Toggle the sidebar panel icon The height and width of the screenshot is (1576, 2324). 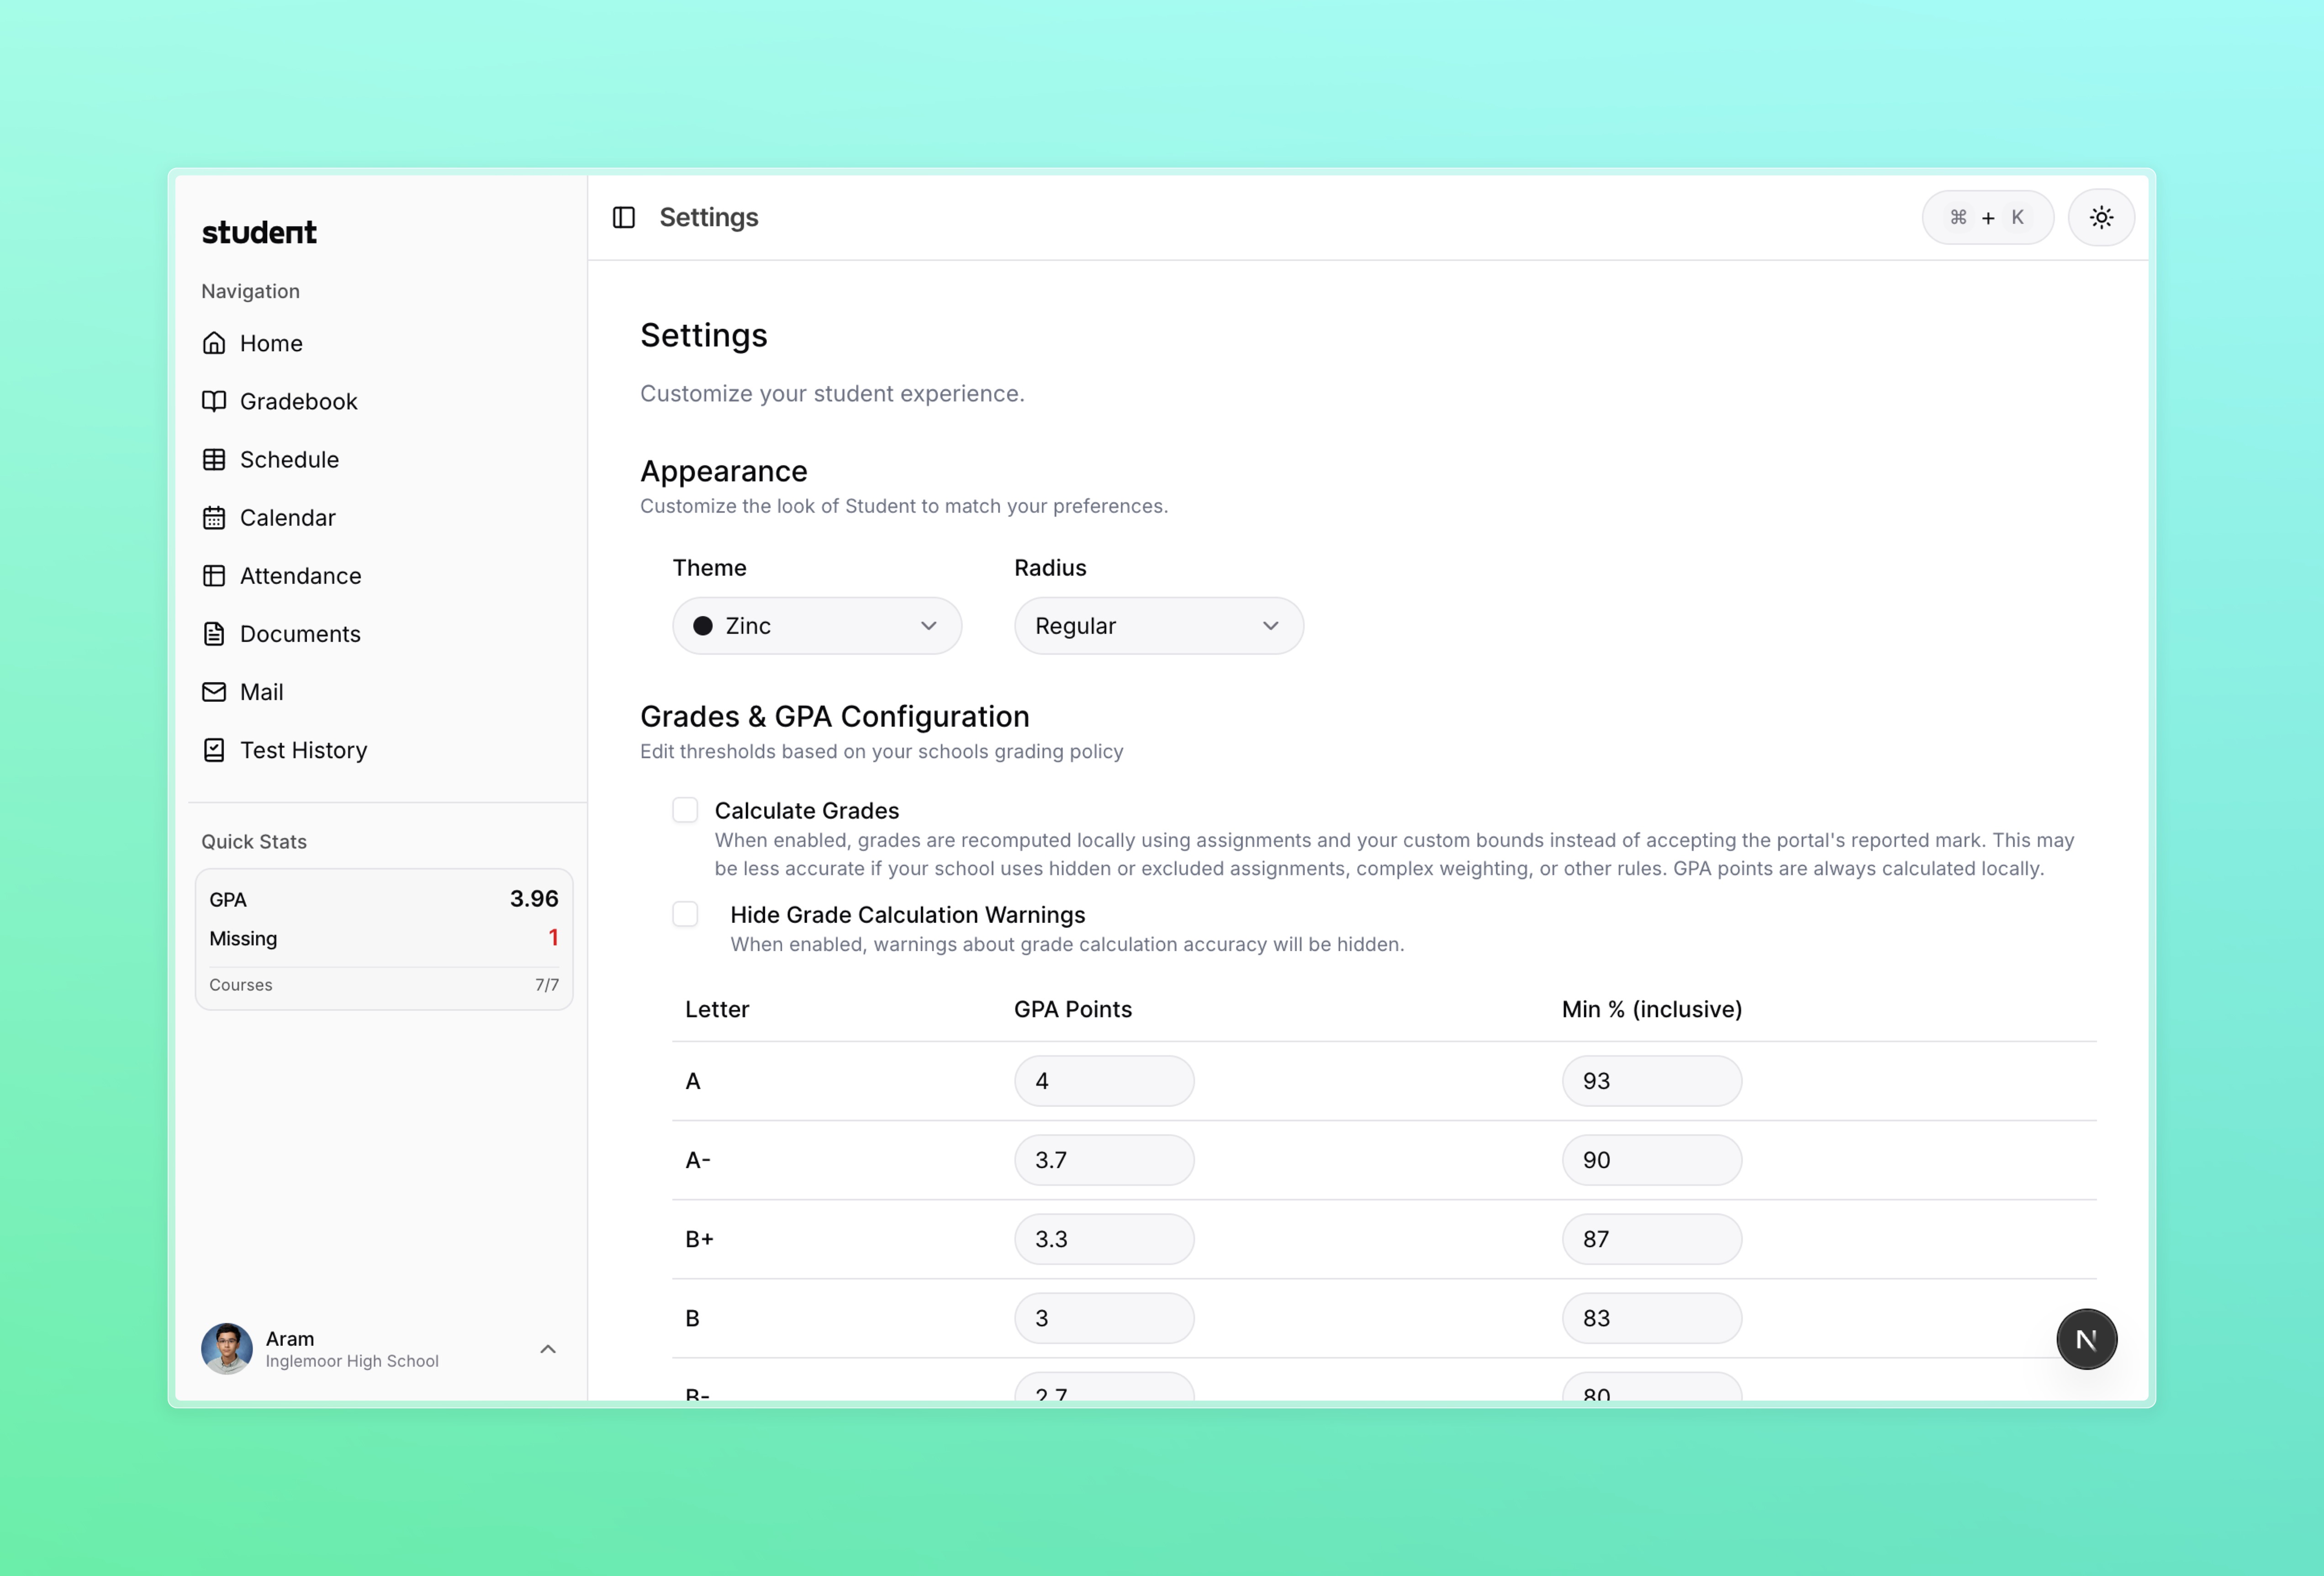[623, 217]
